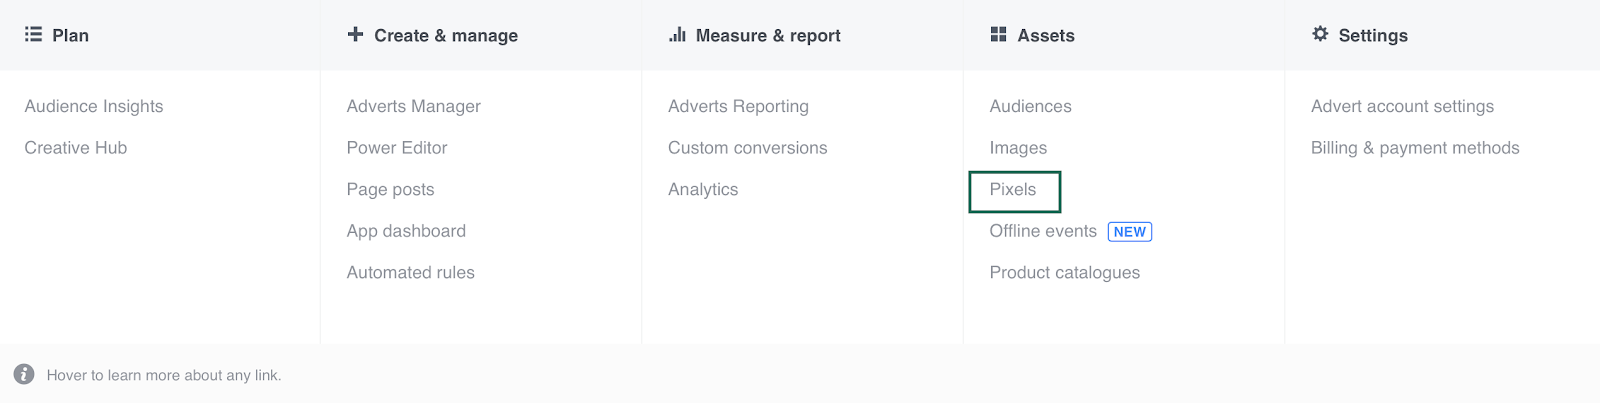This screenshot has height=403, width=1600.
Task: Click the Settings gear icon
Action: [1320, 34]
